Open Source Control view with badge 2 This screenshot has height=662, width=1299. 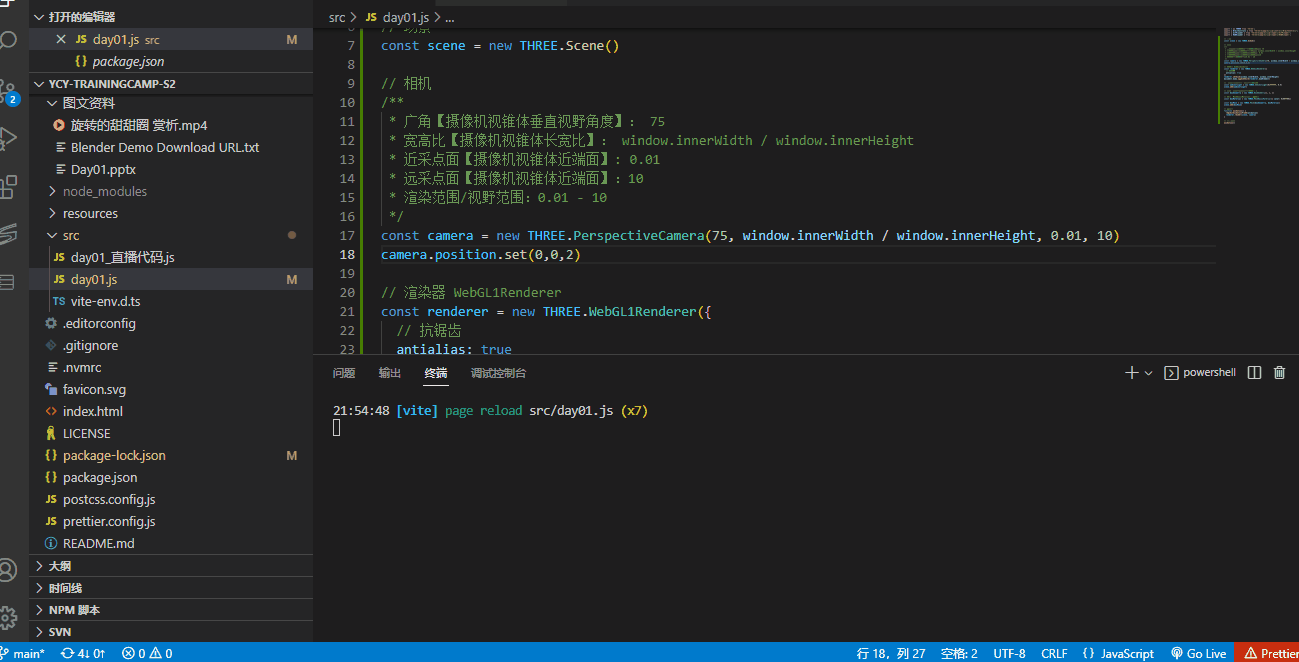click(x=8, y=91)
